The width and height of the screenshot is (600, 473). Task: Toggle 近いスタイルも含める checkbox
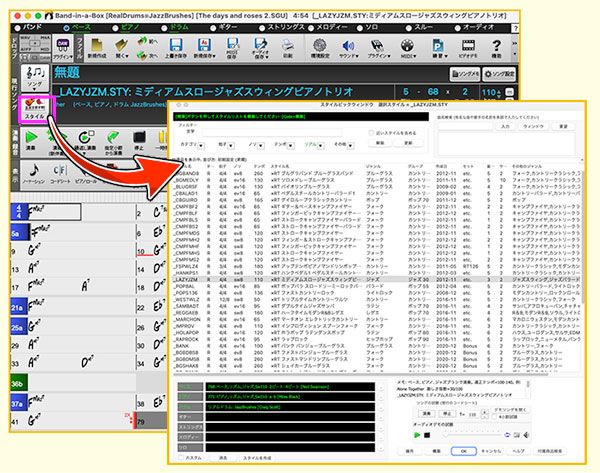point(371,133)
